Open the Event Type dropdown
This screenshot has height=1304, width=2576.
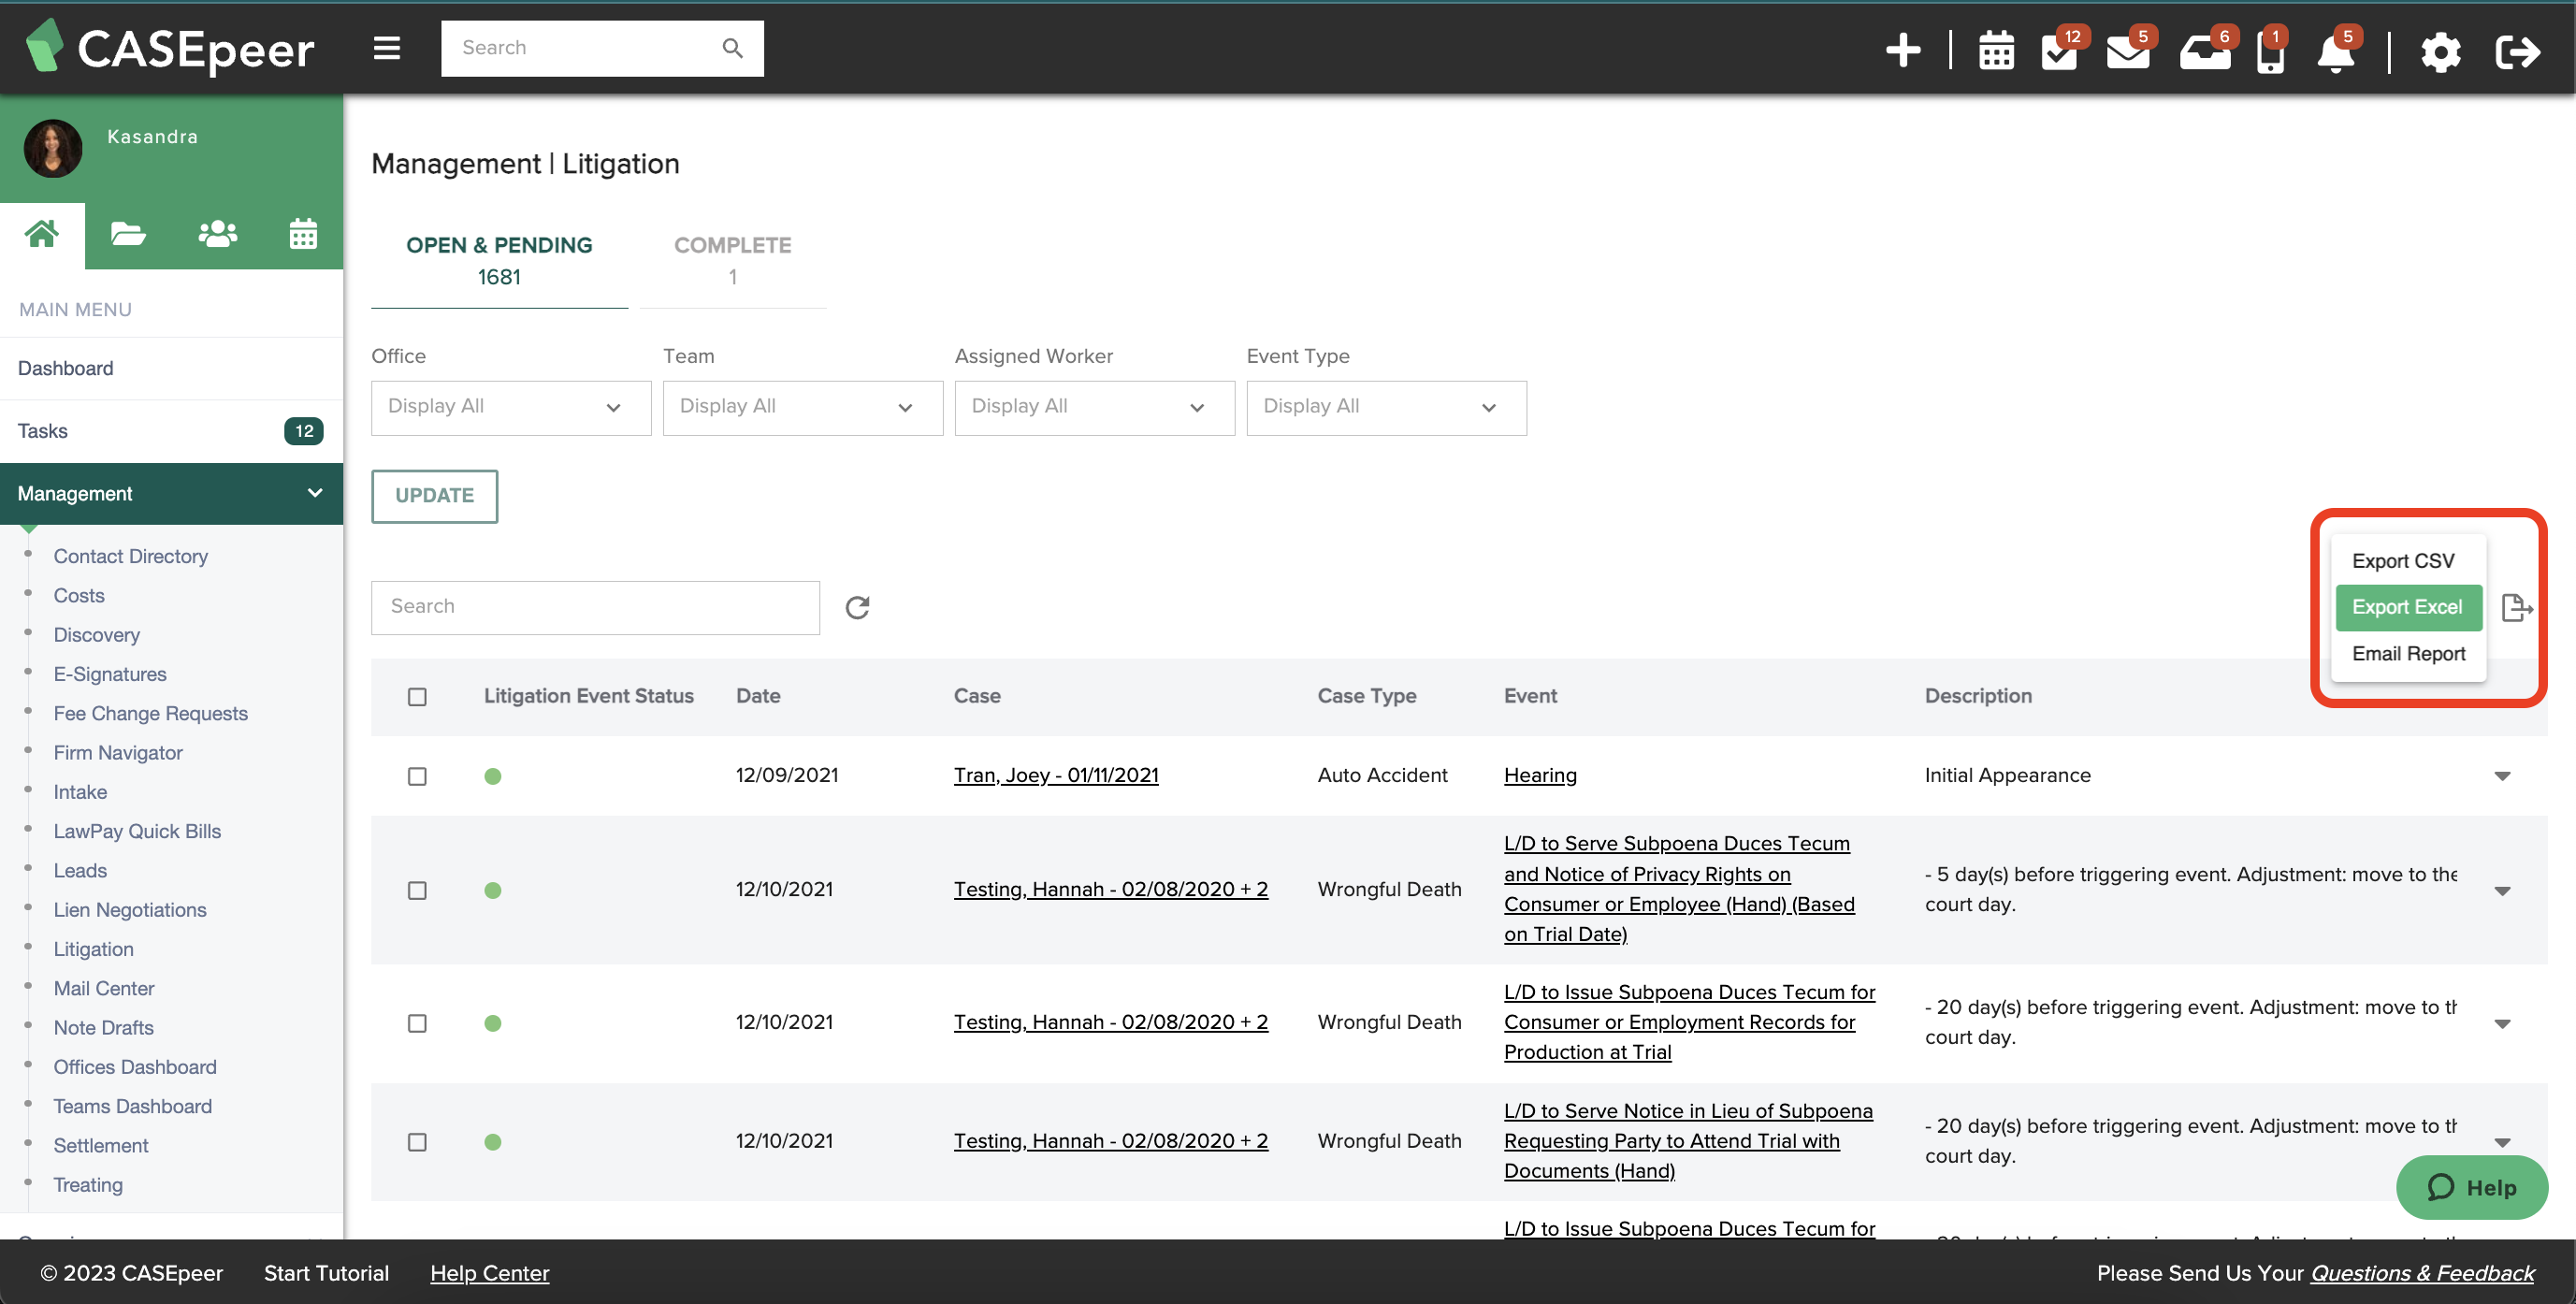point(1386,407)
